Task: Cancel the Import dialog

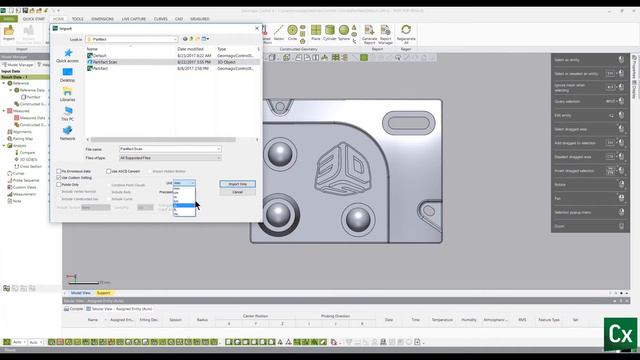Action: coord(238,192)
